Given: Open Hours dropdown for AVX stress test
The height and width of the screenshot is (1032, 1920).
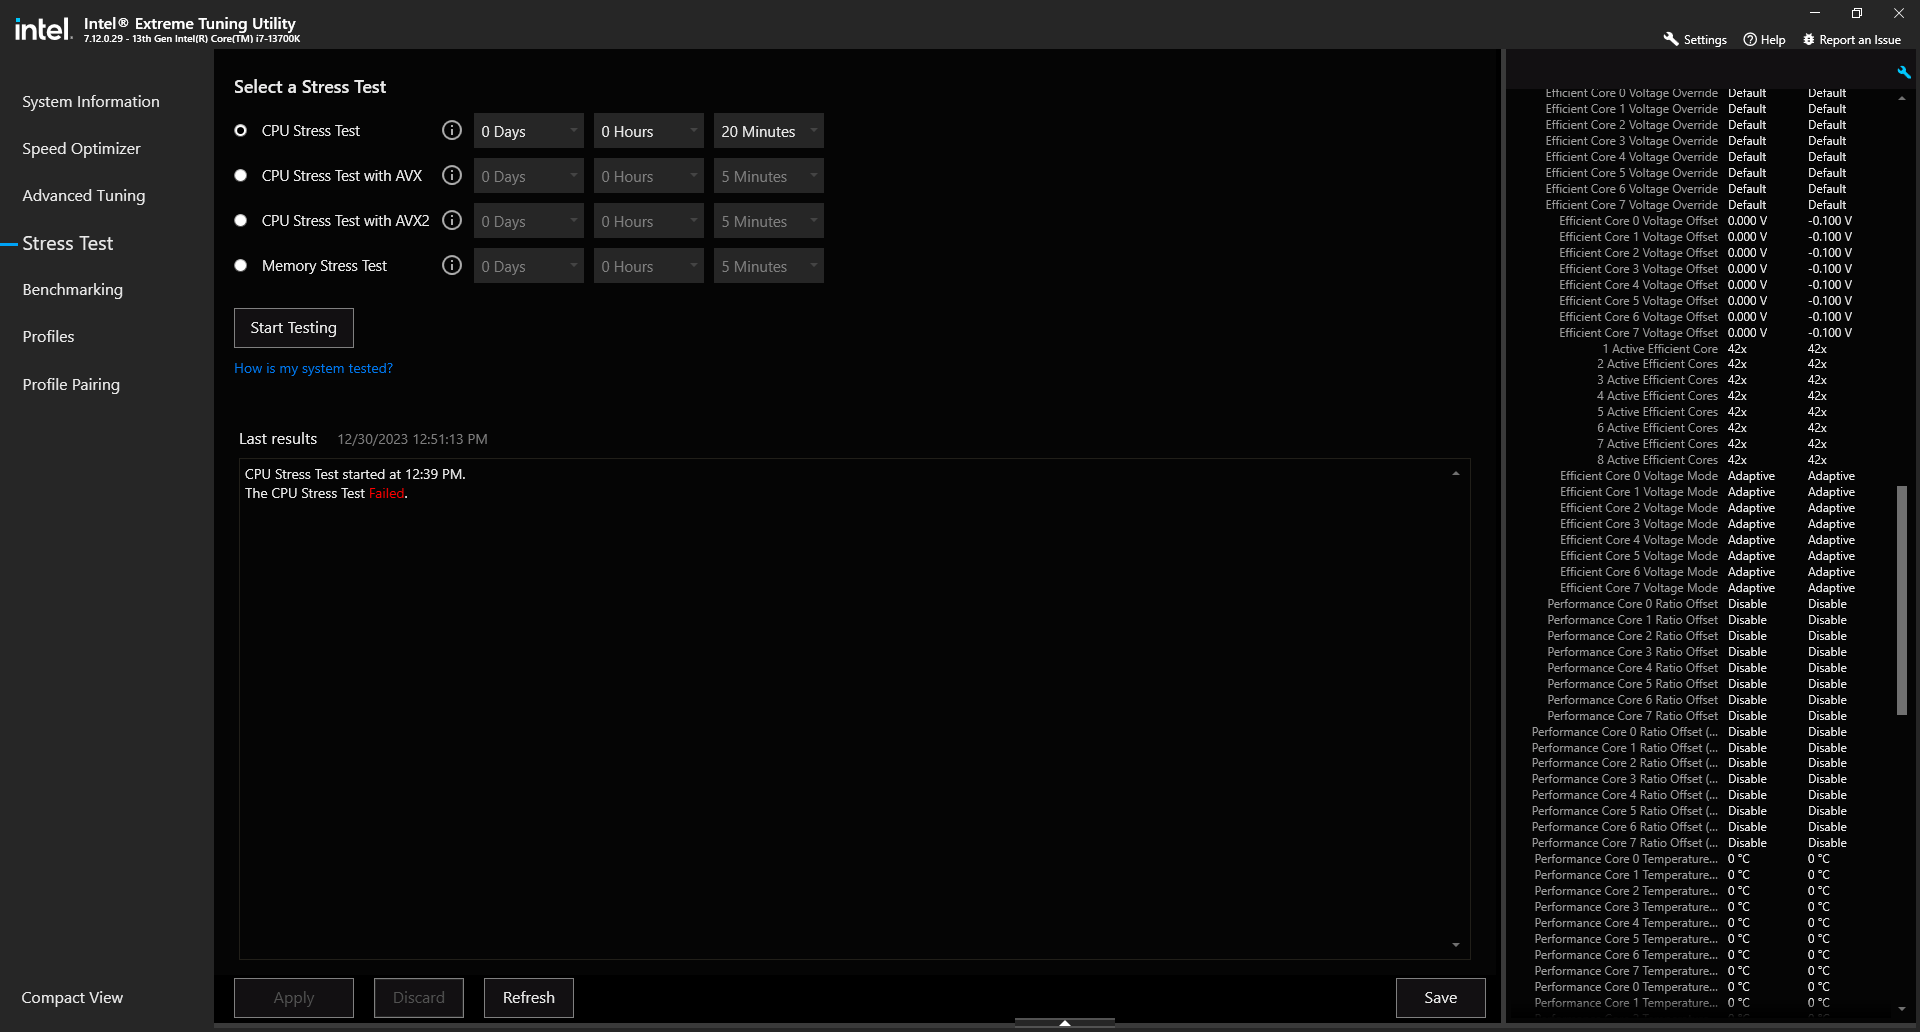Looking at the screenshot, I should click(x=649, y=176).
